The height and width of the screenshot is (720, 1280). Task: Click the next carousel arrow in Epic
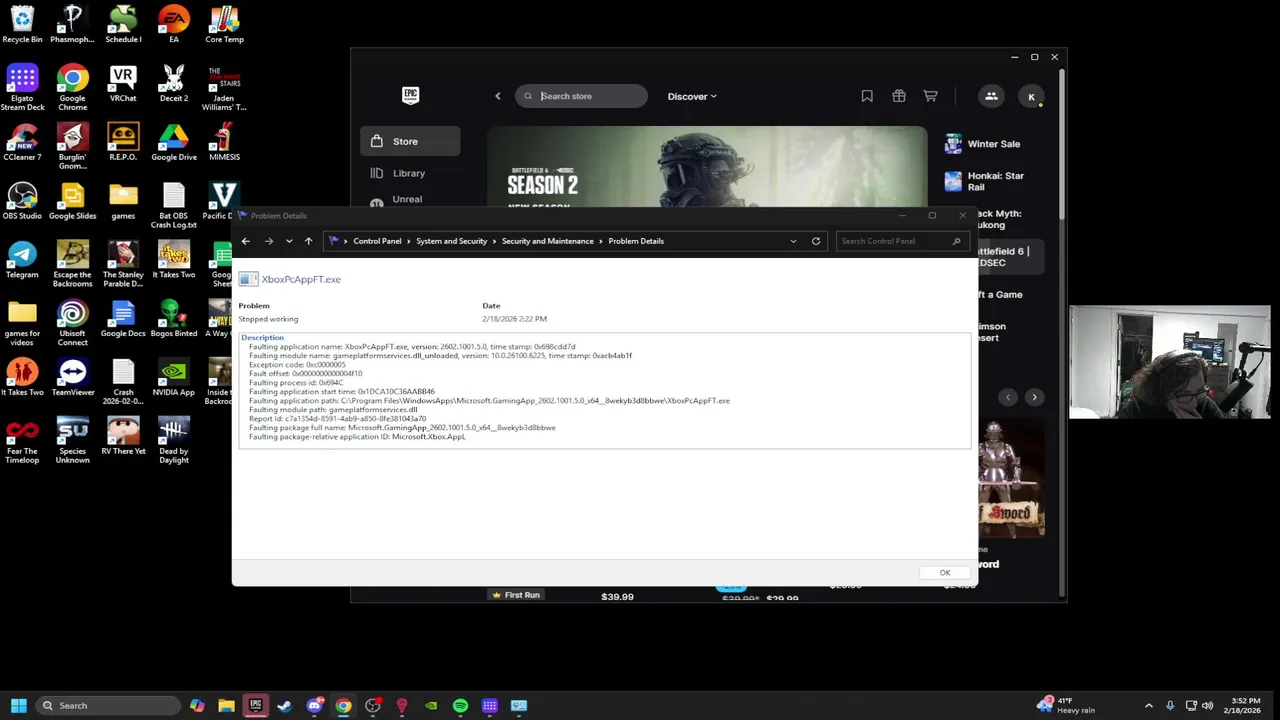(x=1034, y=397)
